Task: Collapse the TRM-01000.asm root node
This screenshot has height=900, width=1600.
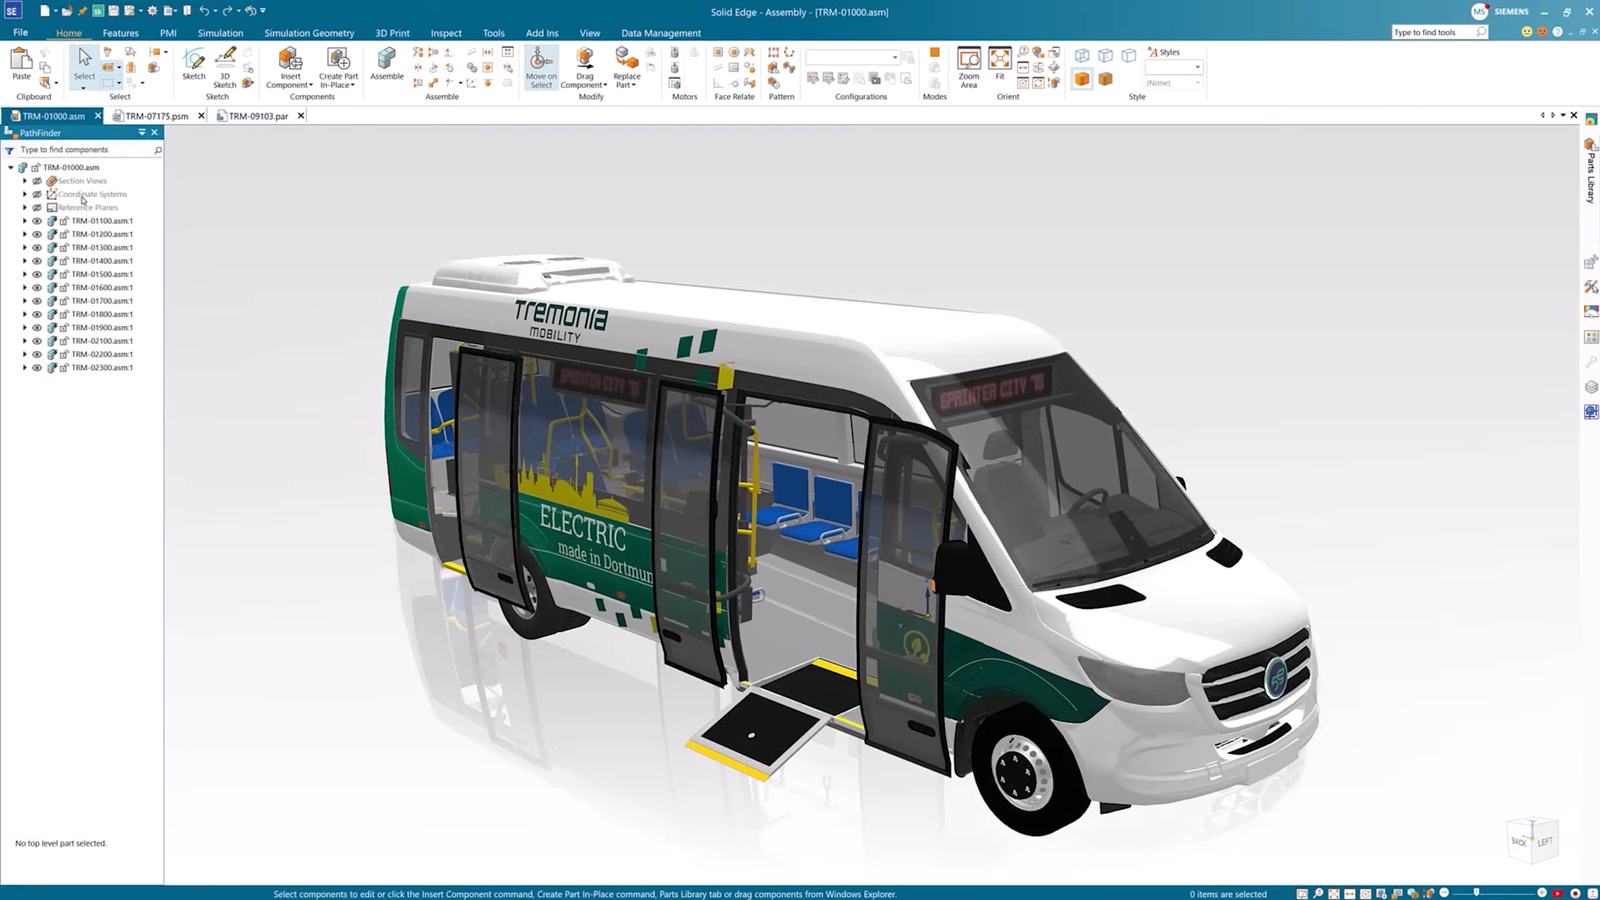Action: coord(10,167)
